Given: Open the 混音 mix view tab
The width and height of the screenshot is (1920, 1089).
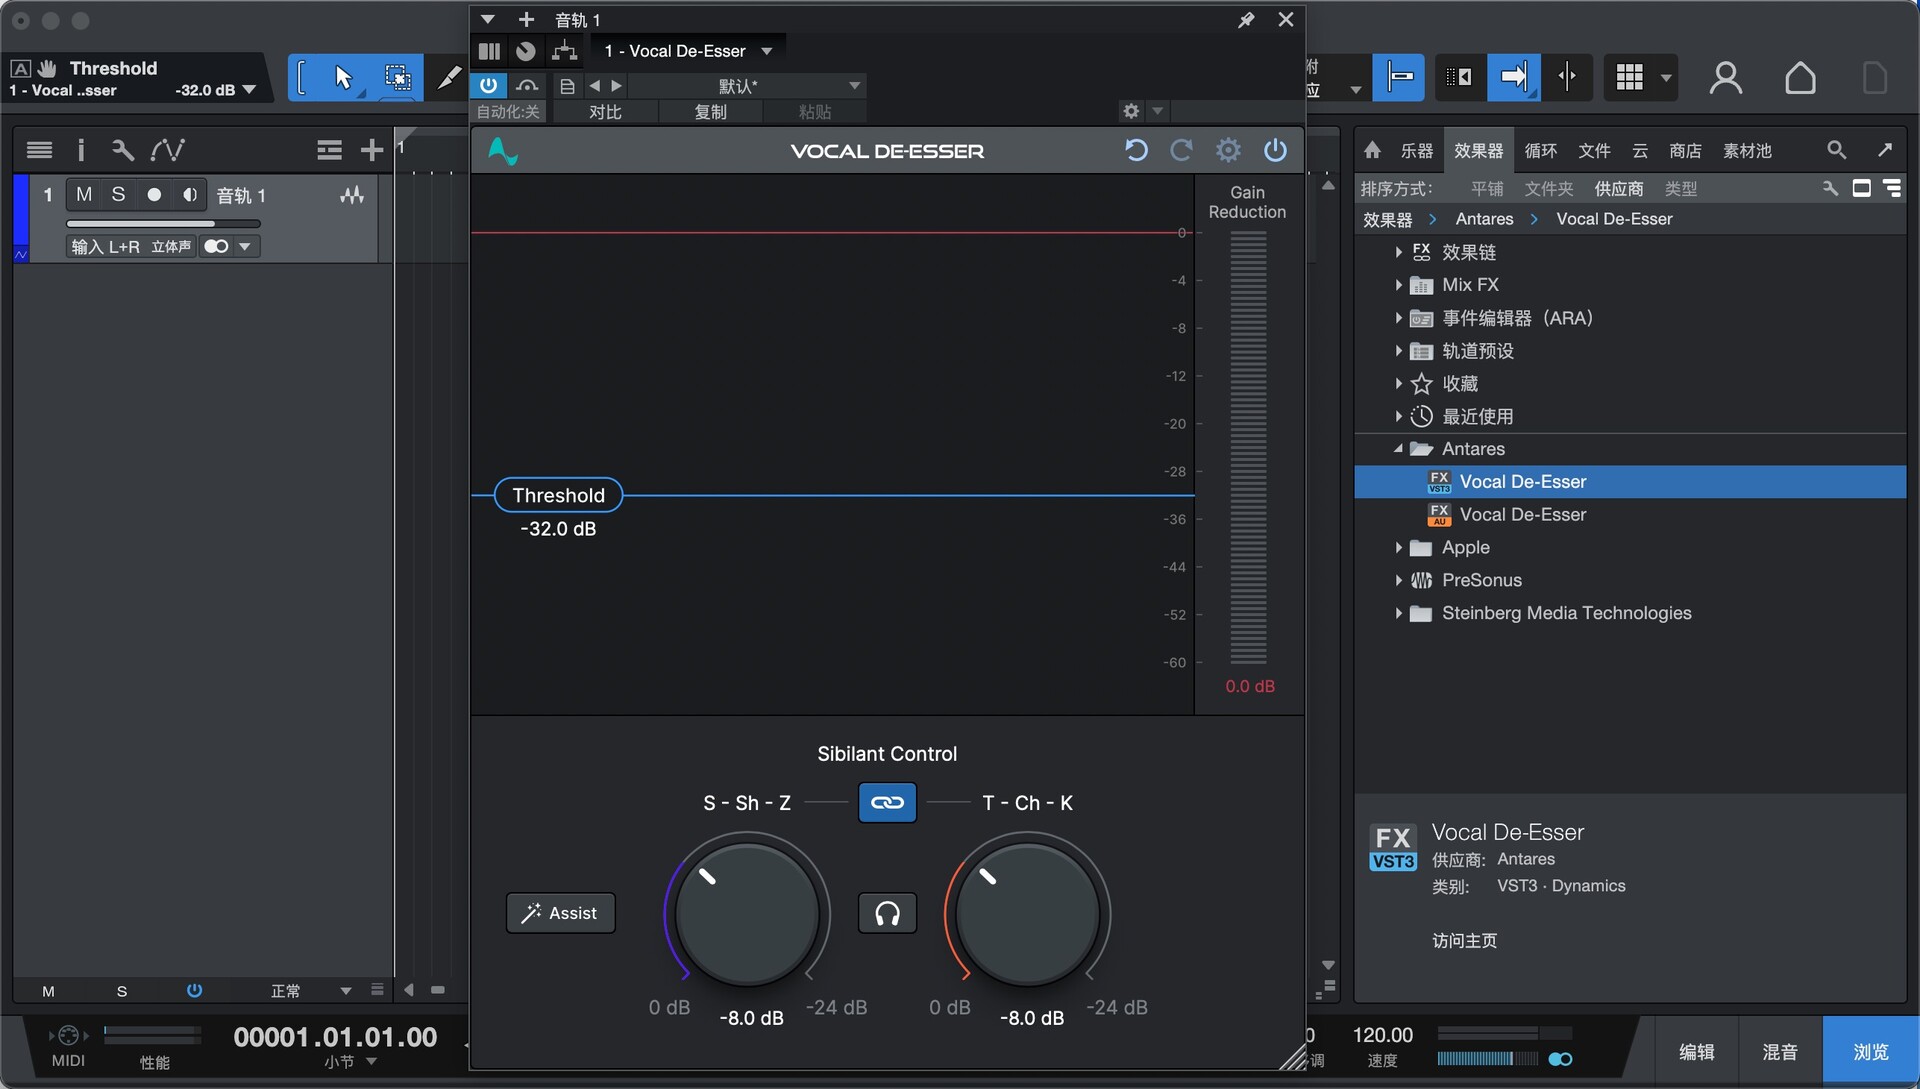Looking at the screenshot, I should 1780,1052.
